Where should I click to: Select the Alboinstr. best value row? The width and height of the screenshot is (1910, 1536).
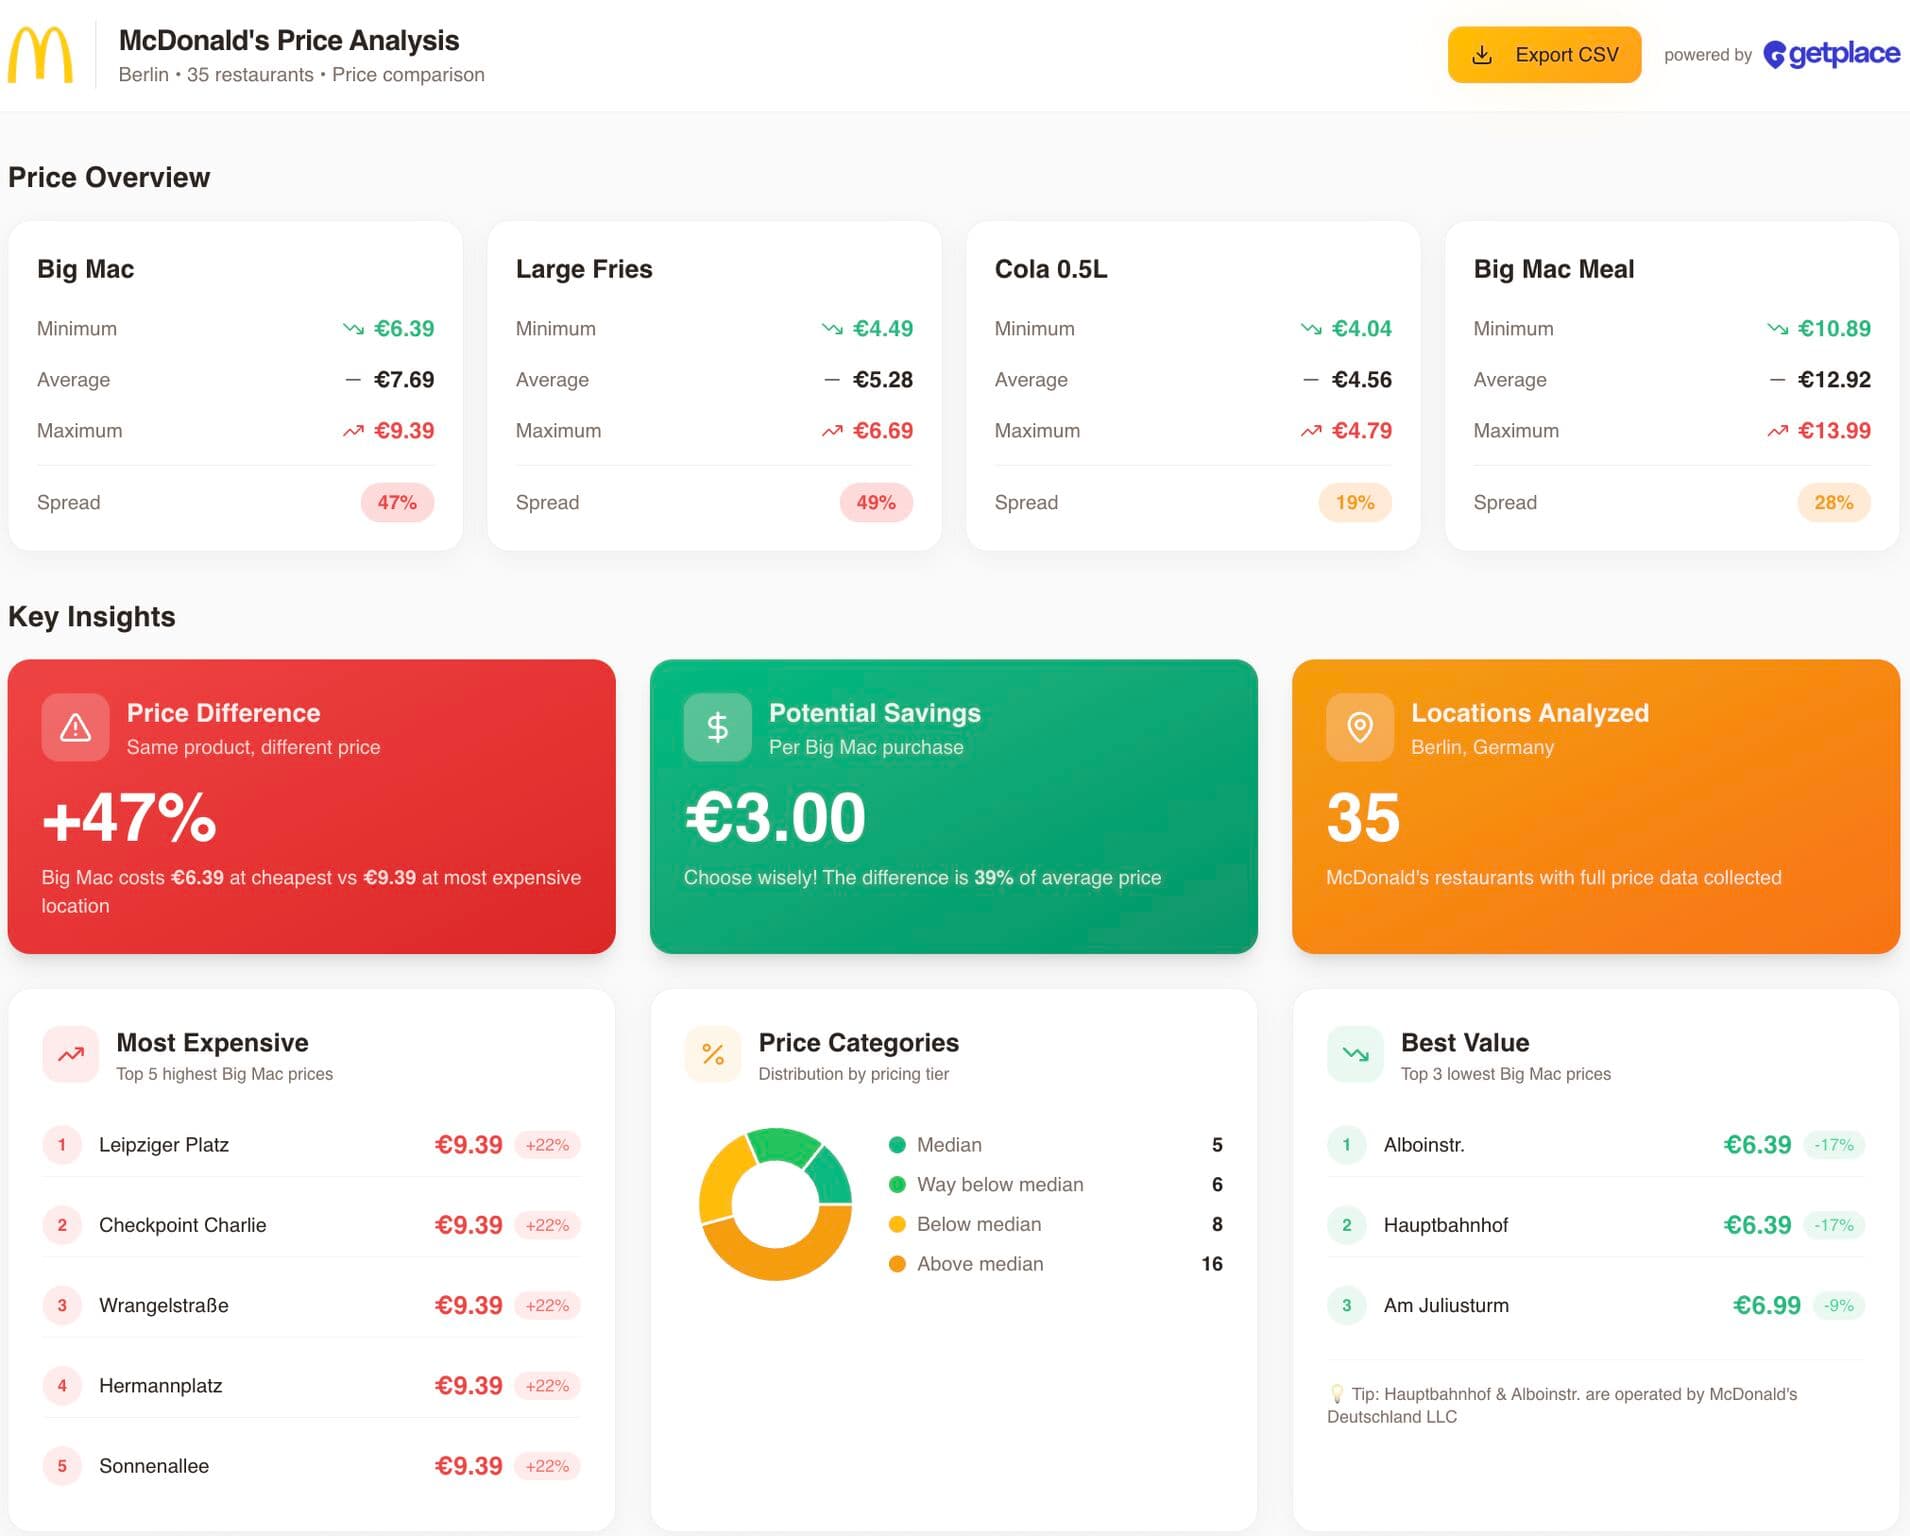(1423, 1145)
